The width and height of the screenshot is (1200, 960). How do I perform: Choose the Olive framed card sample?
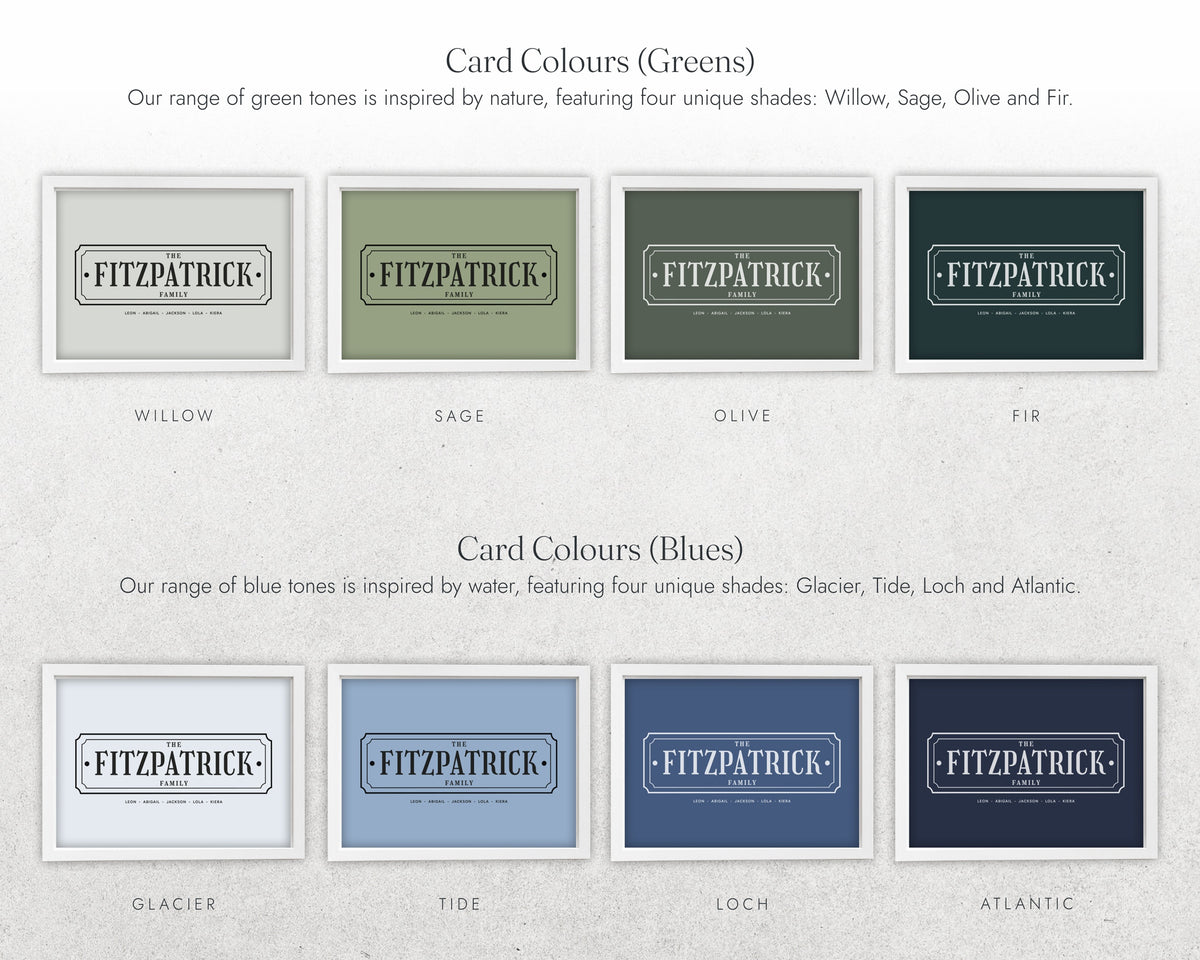tap(742, 275)
